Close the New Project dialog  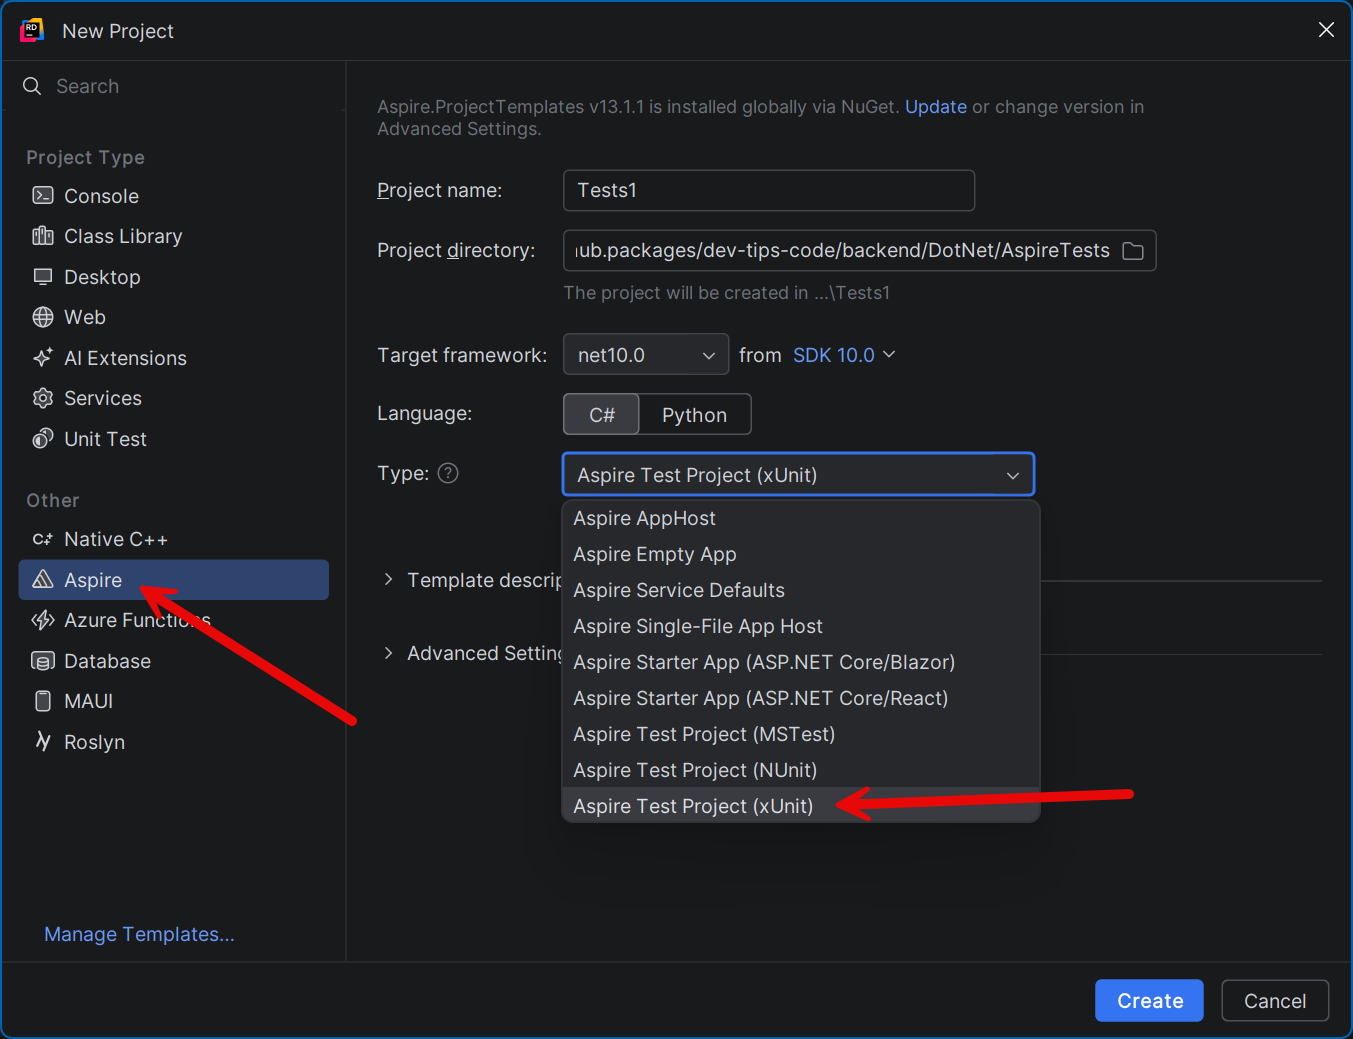coord(1326,30)
